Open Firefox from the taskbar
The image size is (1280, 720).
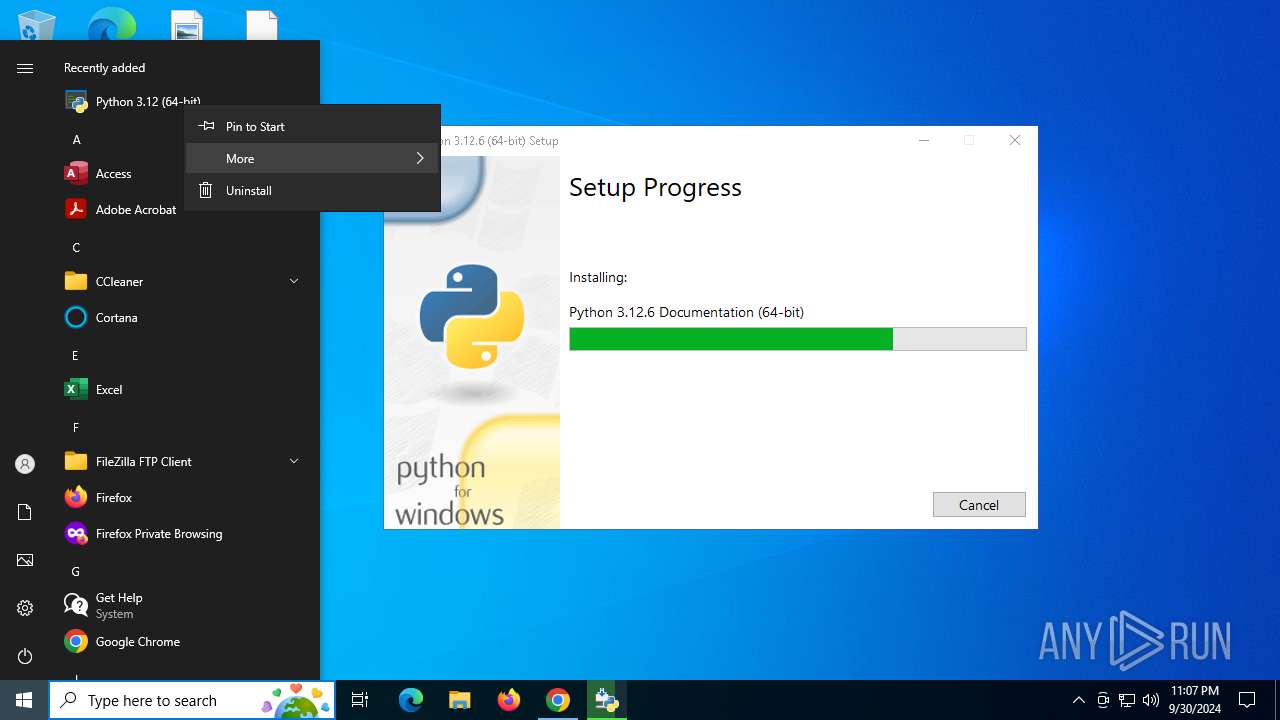(x=509, y=700)
